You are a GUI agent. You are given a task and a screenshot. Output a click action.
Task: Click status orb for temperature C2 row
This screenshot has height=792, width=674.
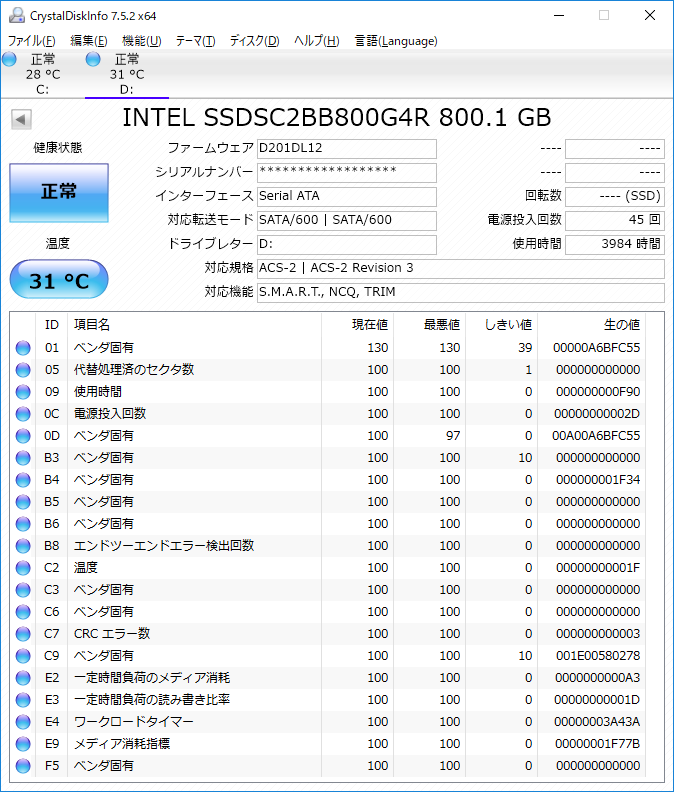tap(23, 568)
